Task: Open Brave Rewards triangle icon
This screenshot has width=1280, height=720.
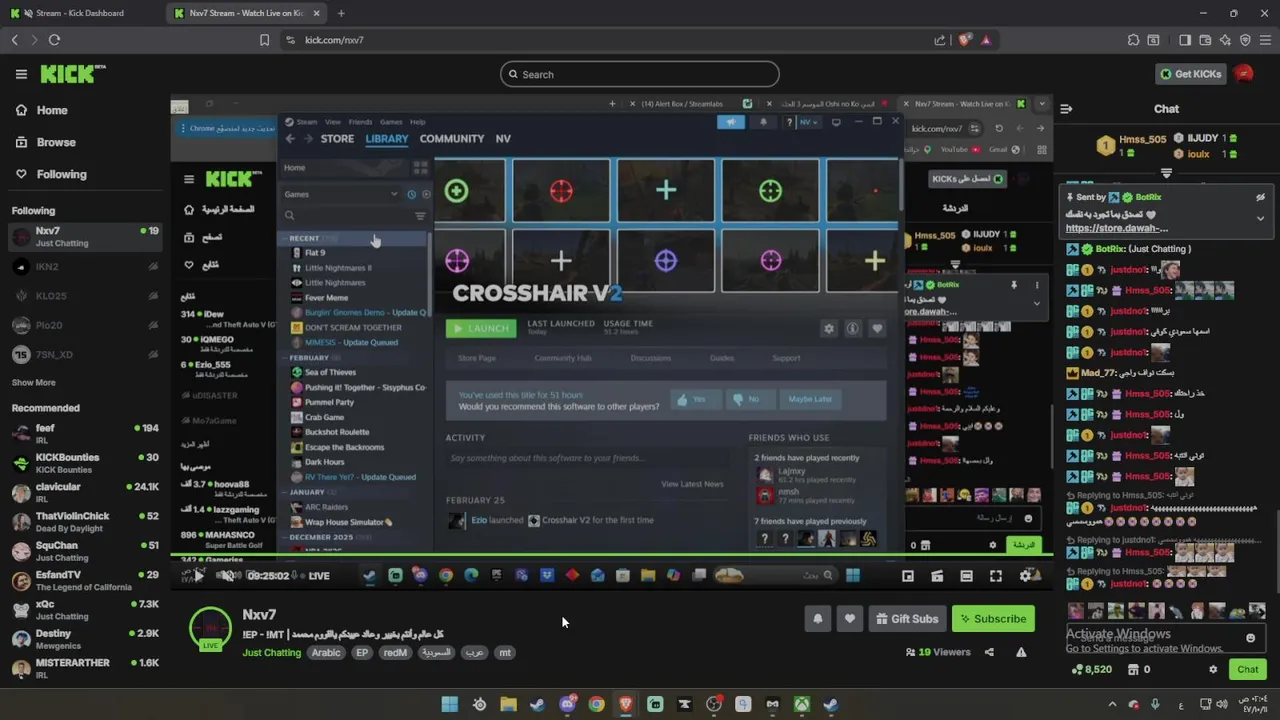Action: pos(986,40)
